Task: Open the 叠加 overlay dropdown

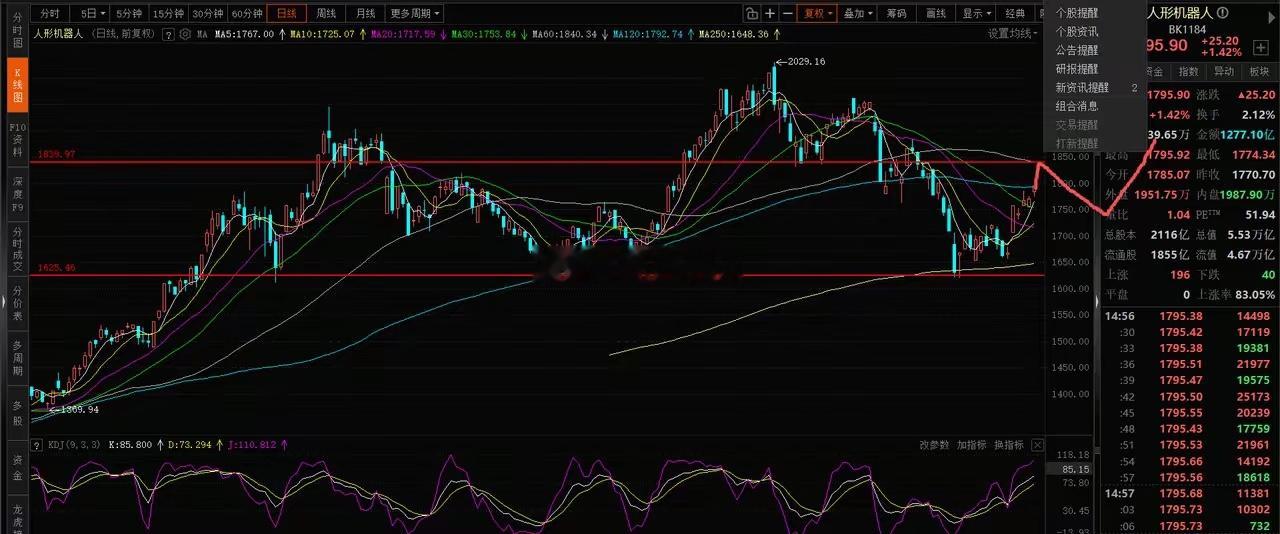Action: [x=857, y=13]
